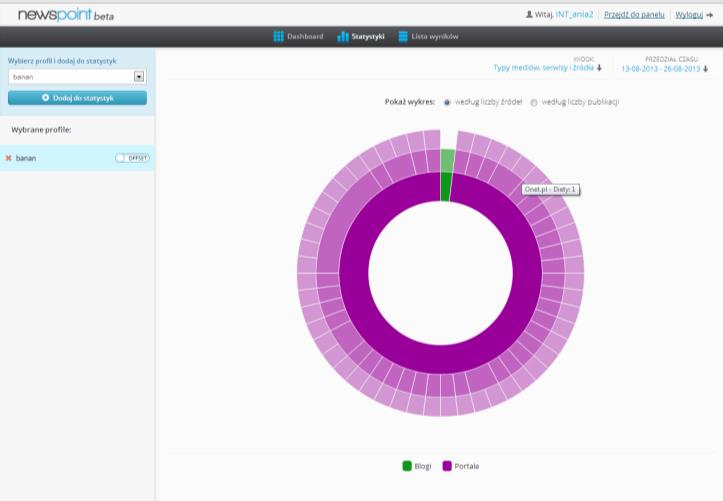Screen dimensions: 723x501
Task: Click the Blogi legend label text
Action: point(423,466)
